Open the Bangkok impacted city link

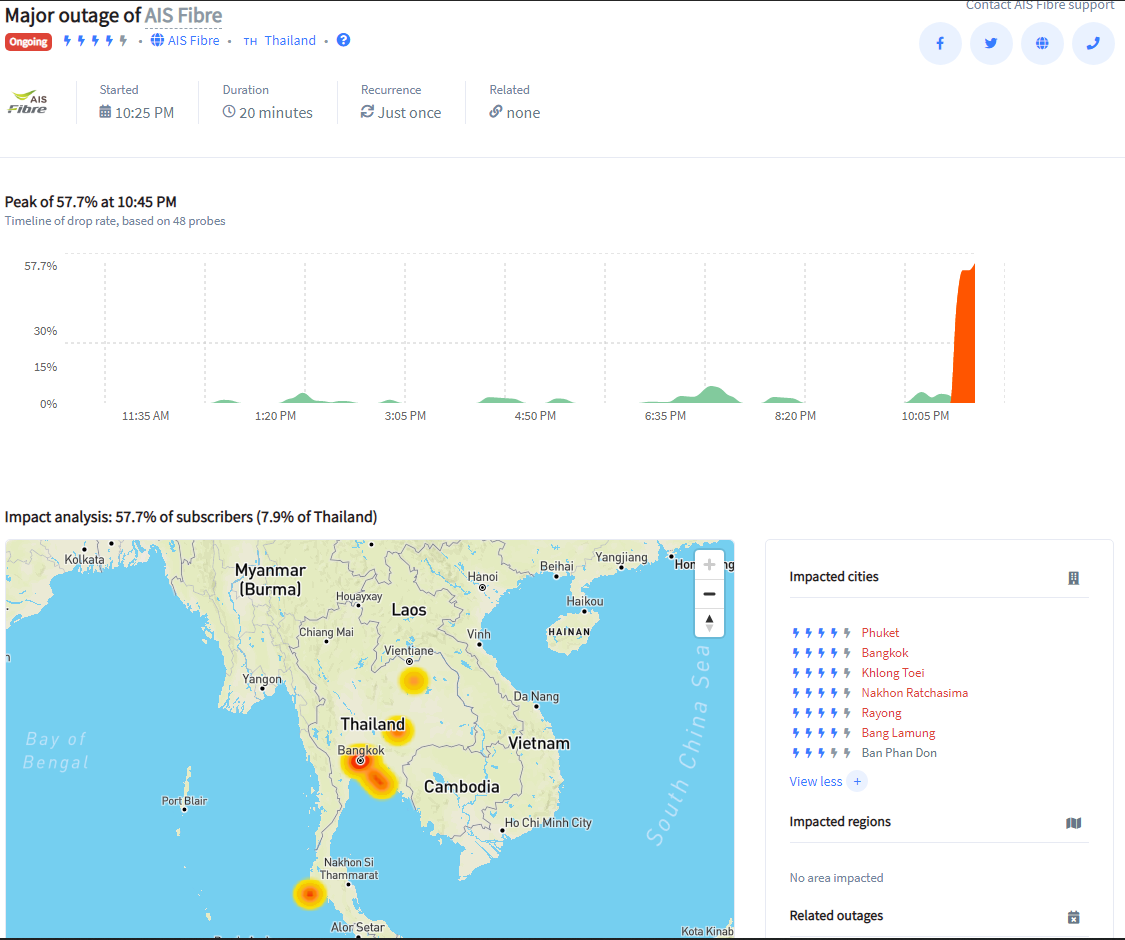pos(885,653)
